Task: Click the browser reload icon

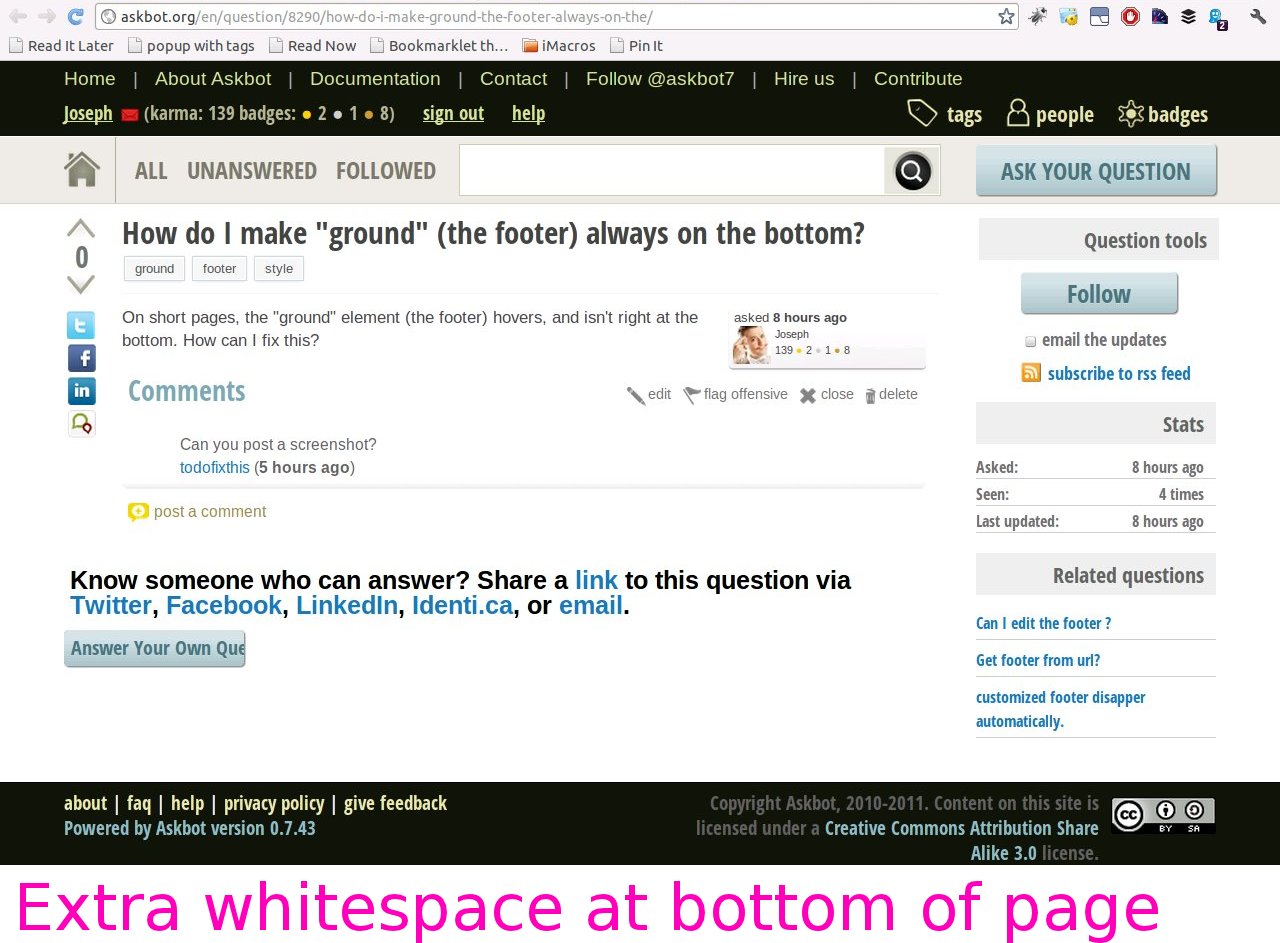Action: point(76,16)
